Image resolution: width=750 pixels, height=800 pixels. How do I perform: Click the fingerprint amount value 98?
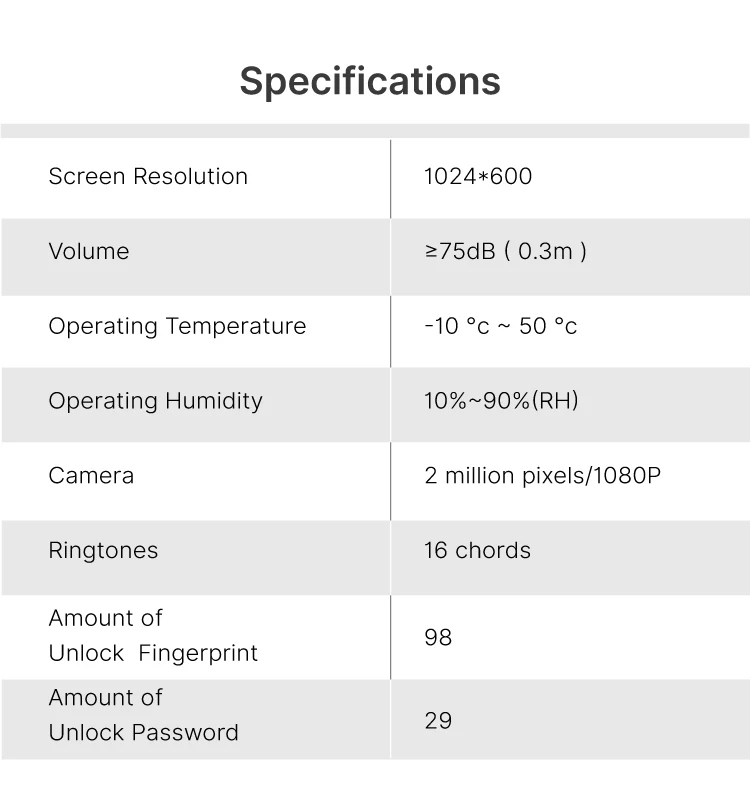pyautogui.click(x=438, y=637)
